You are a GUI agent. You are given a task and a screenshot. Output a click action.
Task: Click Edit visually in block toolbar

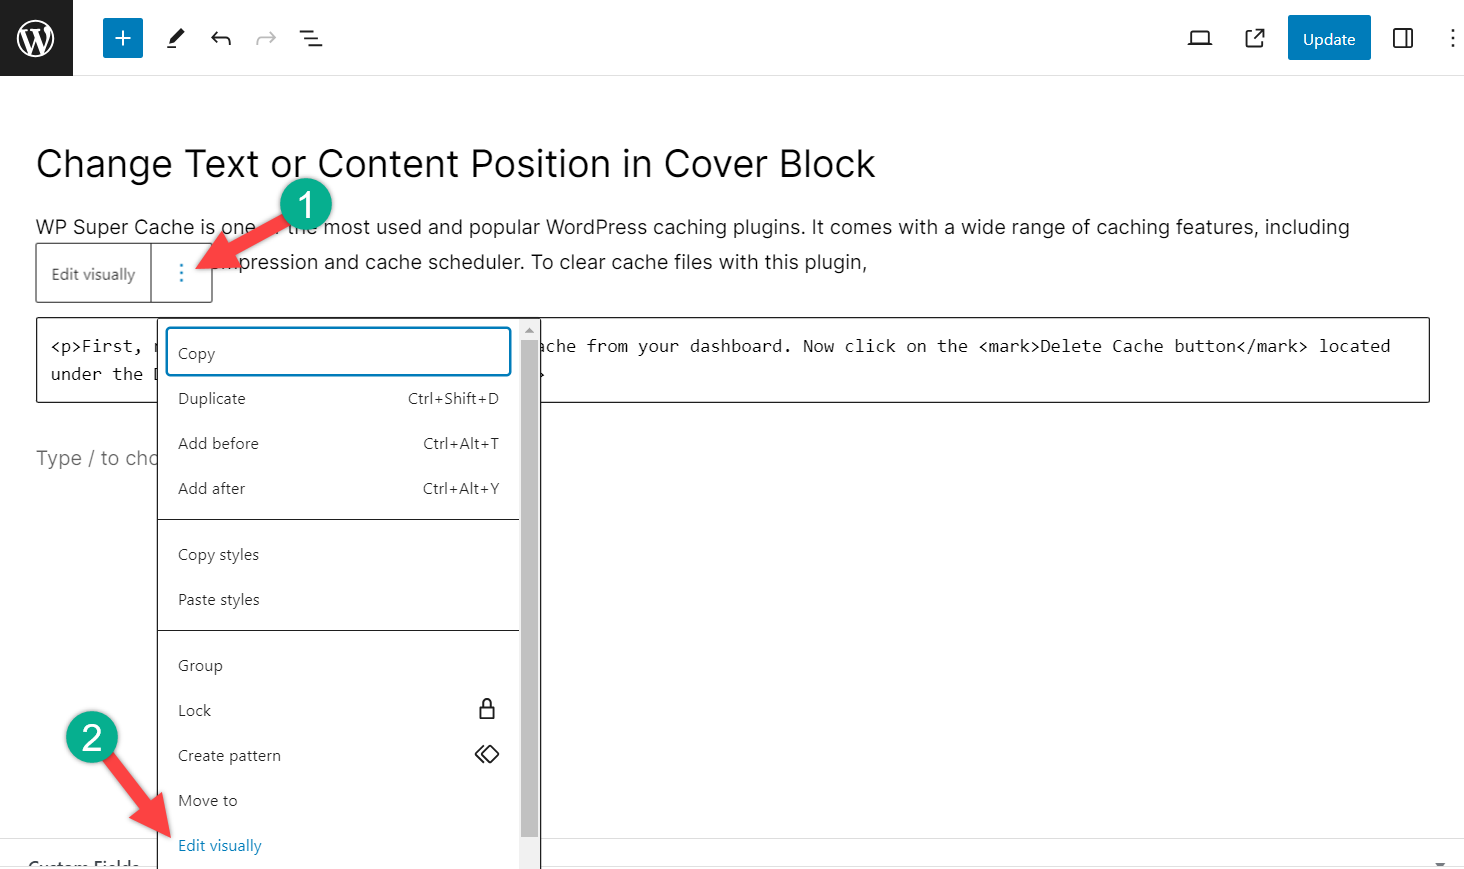93,274
